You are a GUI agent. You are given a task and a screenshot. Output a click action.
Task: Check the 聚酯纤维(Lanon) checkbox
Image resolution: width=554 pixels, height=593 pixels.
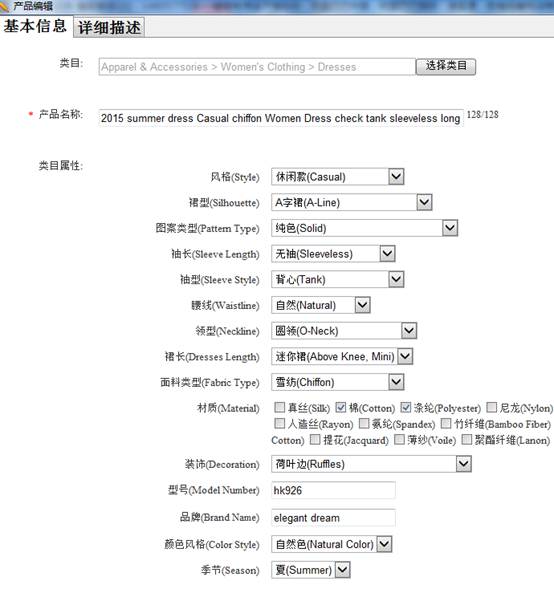467,439
